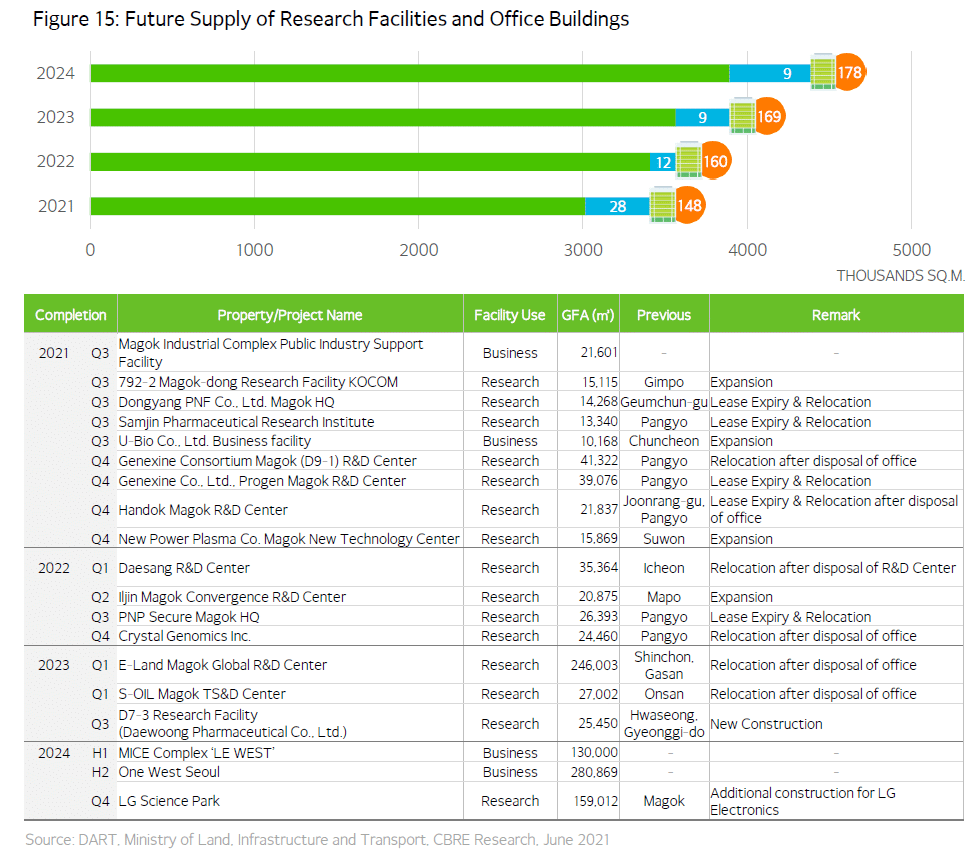Click the x-axis tick label 5000
This screenshot has height=855, width=968.
point(911,250)
